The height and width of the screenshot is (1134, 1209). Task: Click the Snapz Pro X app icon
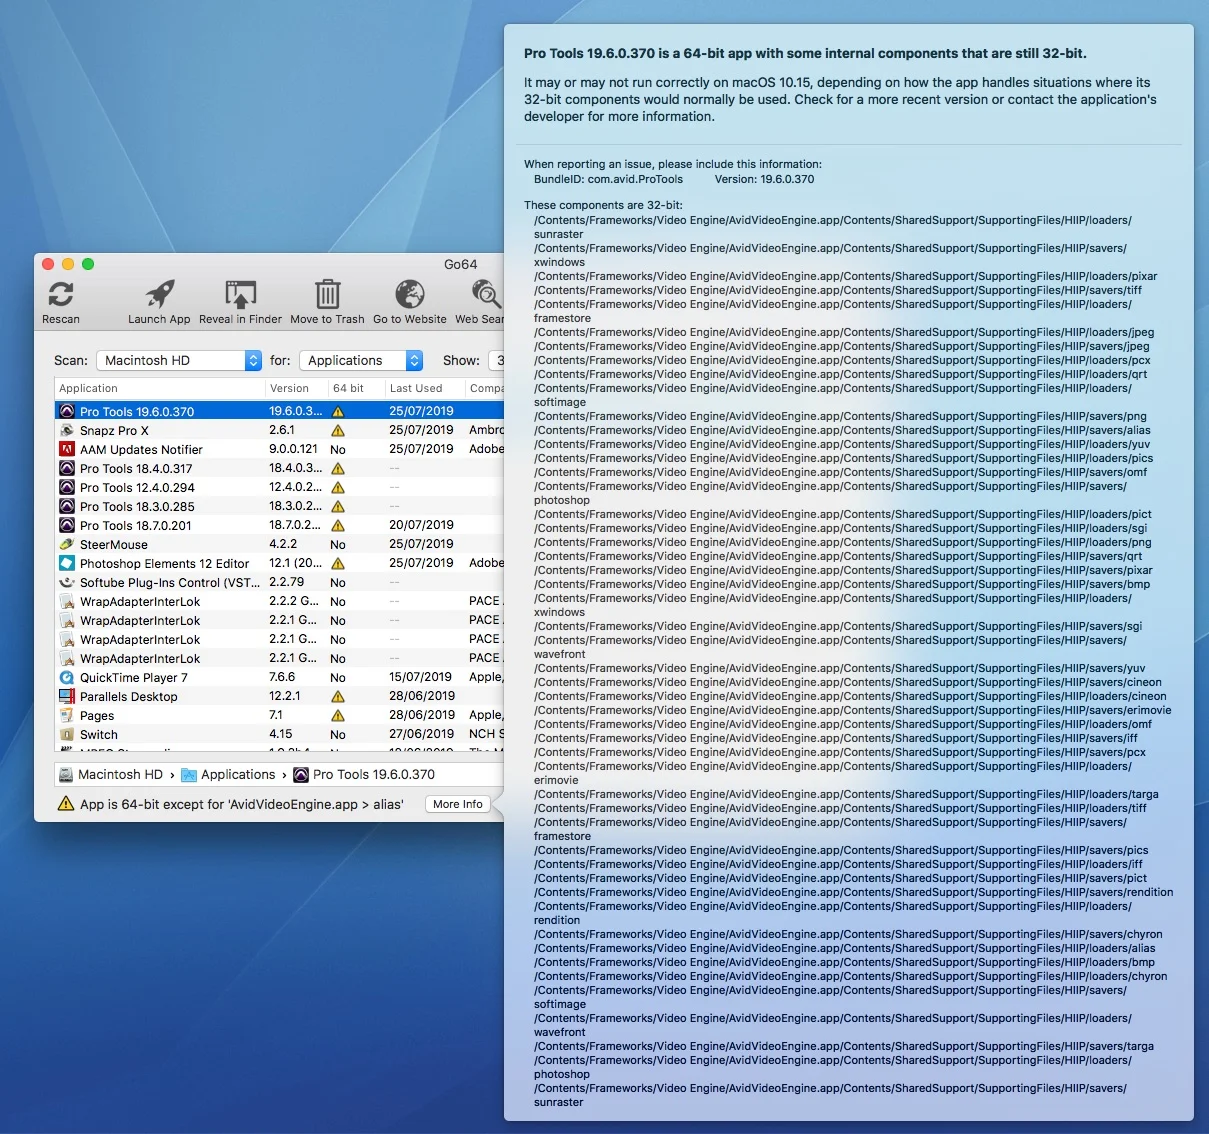pos(67,430)
